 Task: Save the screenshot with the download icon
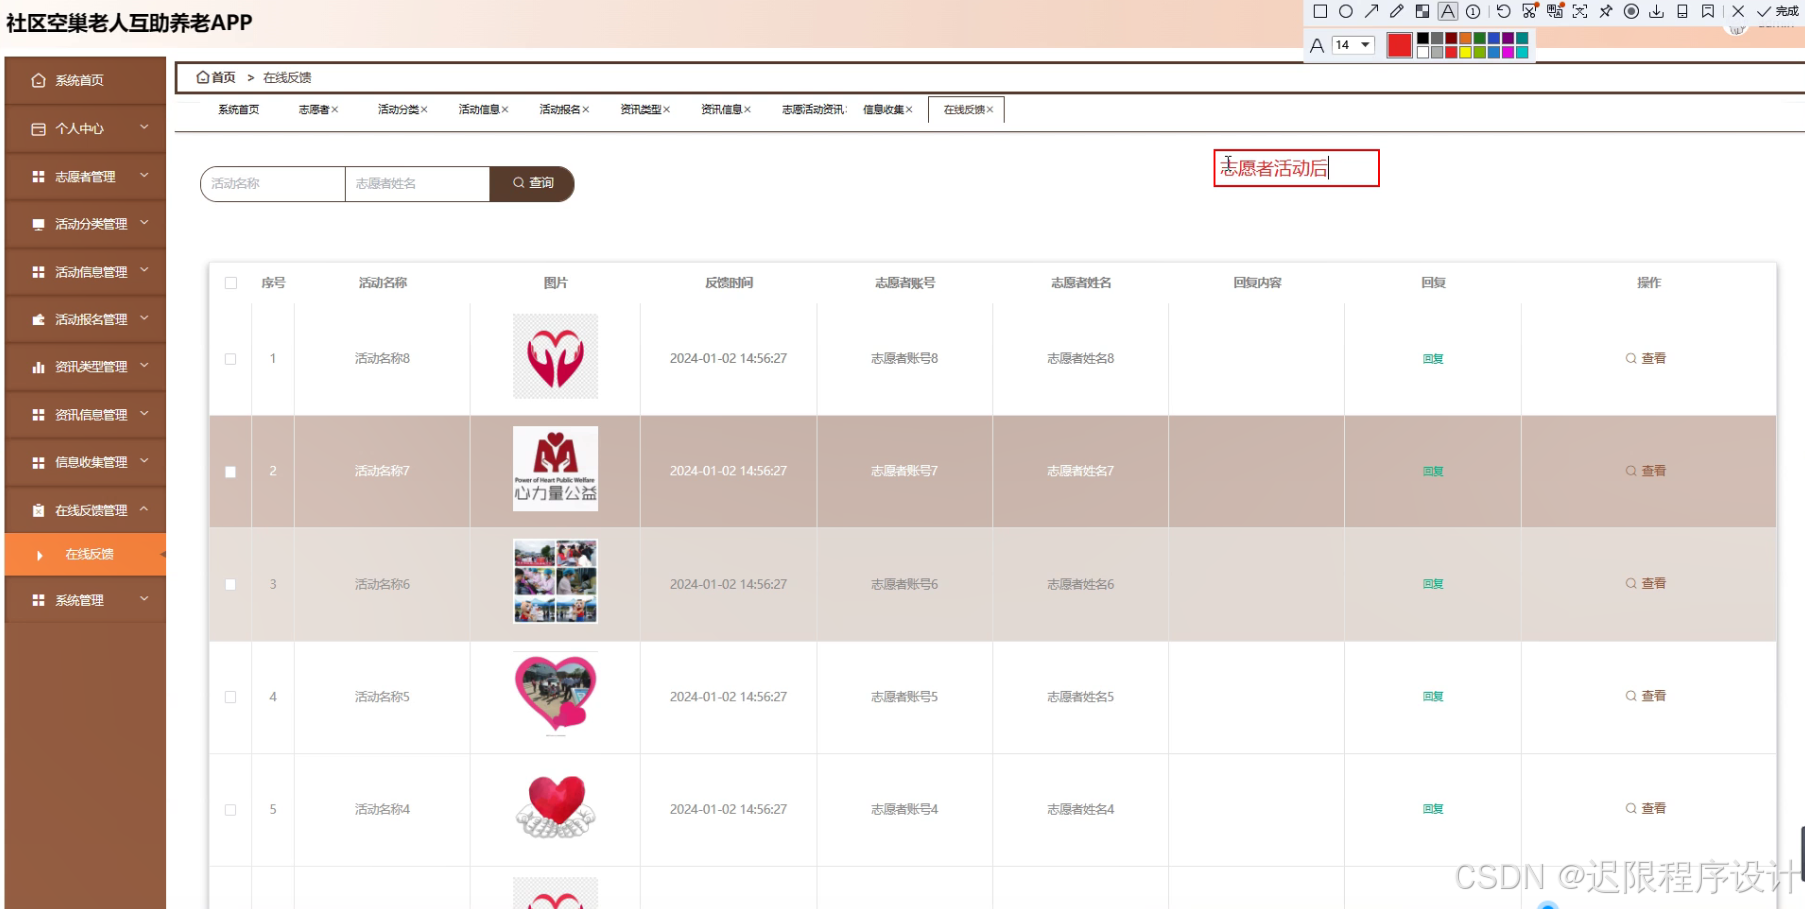[1657, 11]
